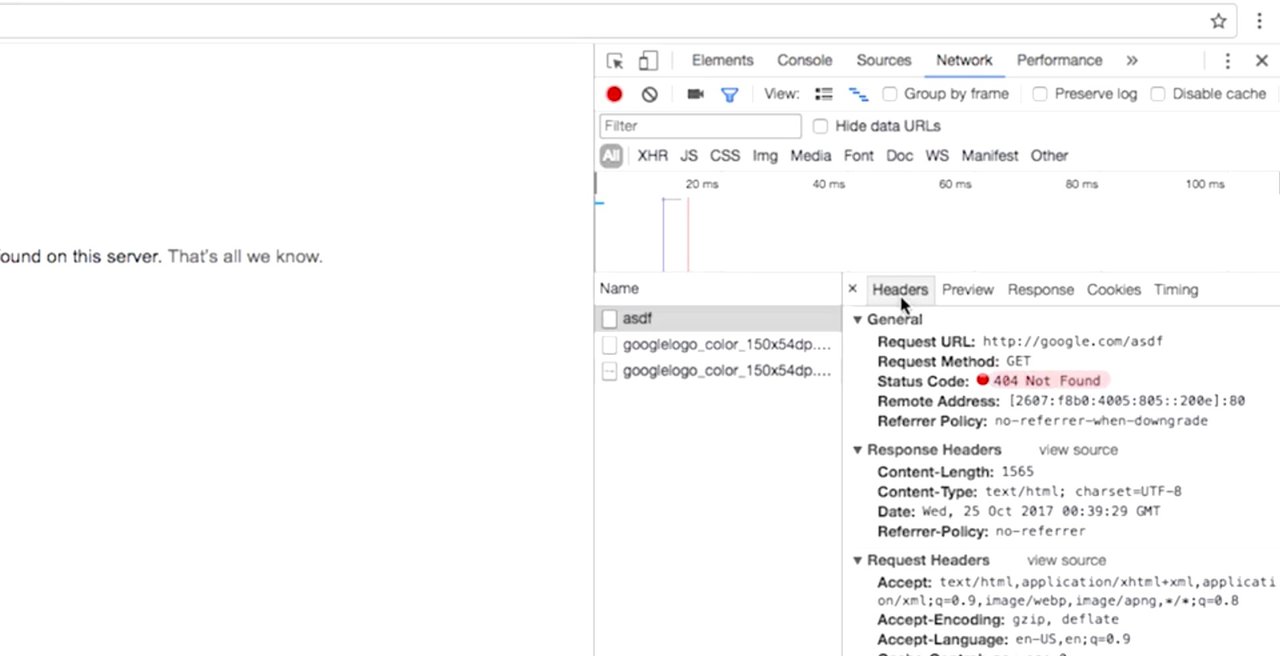The image size is (1280, 656).
Task: Click the Request Method value GET
Action: 1018,361
